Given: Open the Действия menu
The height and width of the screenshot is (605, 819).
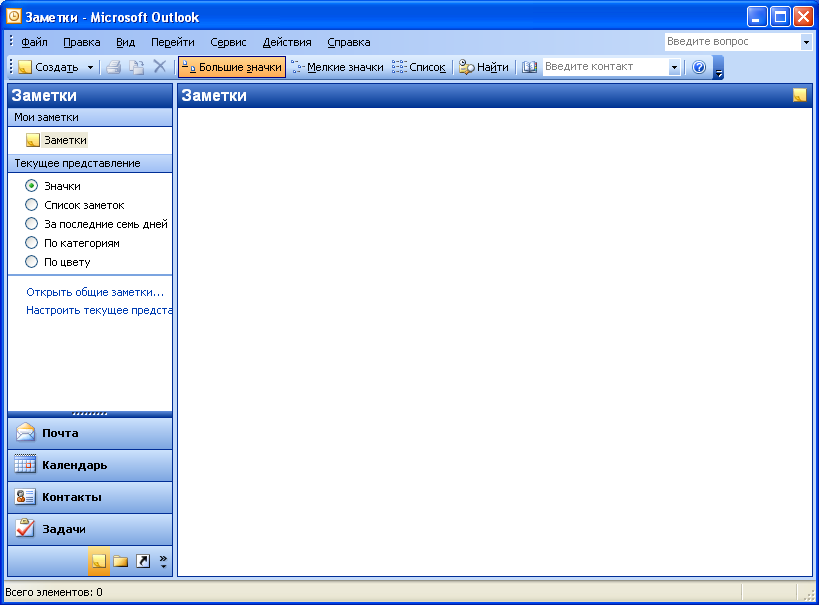Looking at the screenshot, I should pos(287,42).
